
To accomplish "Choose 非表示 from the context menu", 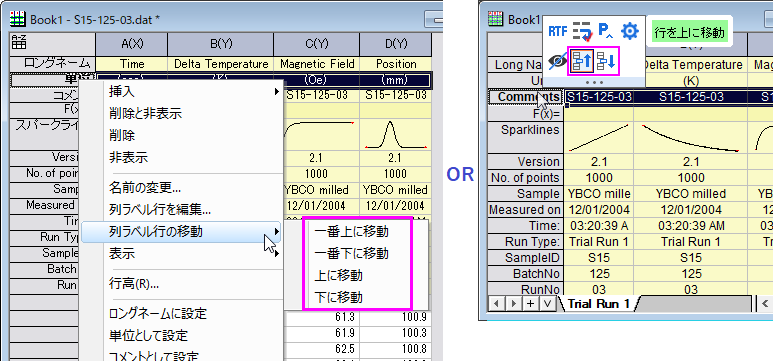I will click(x=181, y=157).
